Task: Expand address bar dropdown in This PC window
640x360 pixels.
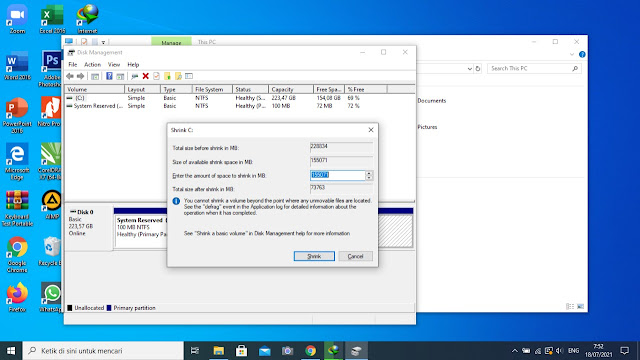Action: click(x=470, y=69)
